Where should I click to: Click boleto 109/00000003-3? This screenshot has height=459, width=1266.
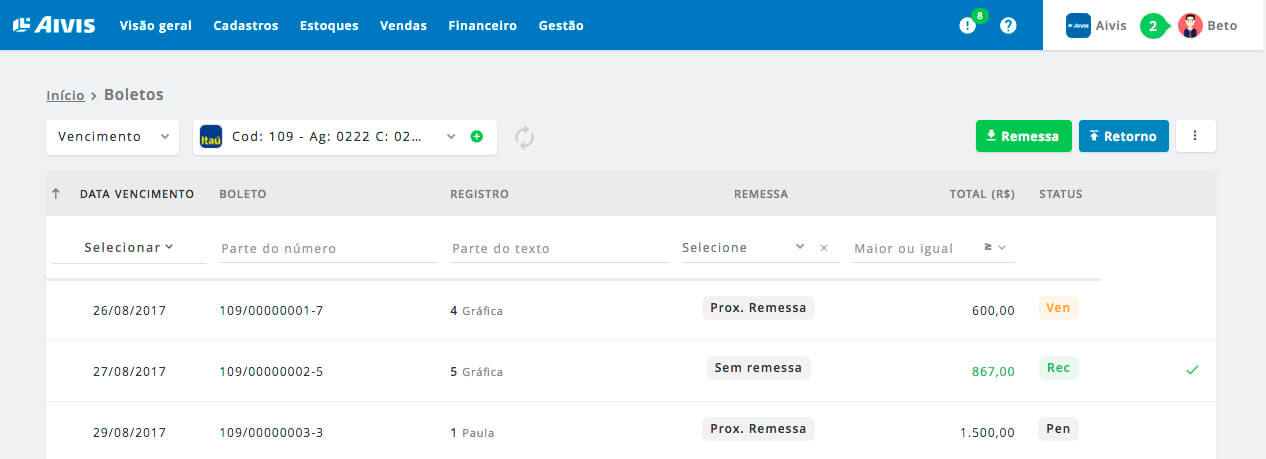[271, 433]
